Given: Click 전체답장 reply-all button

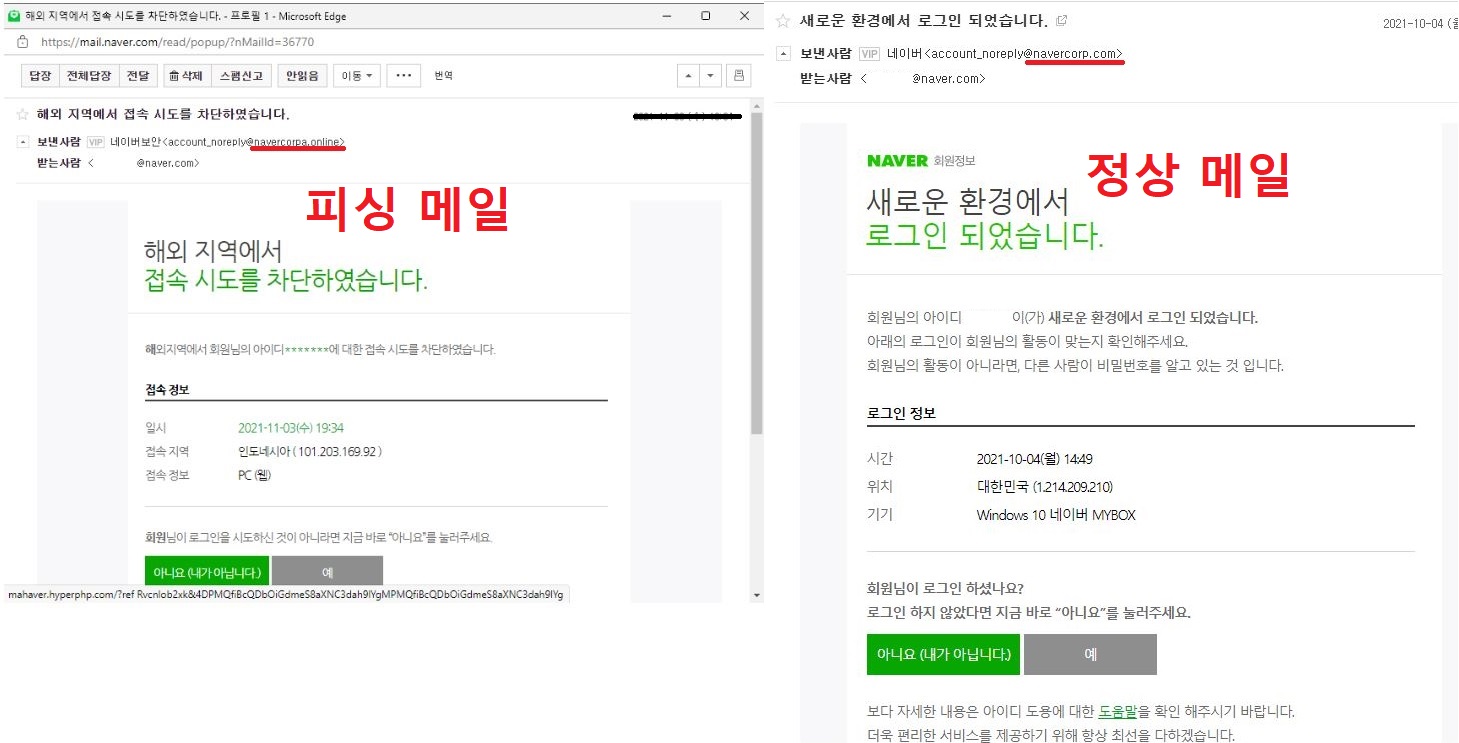Looking at the screenshot, I should tap(89, 76).
